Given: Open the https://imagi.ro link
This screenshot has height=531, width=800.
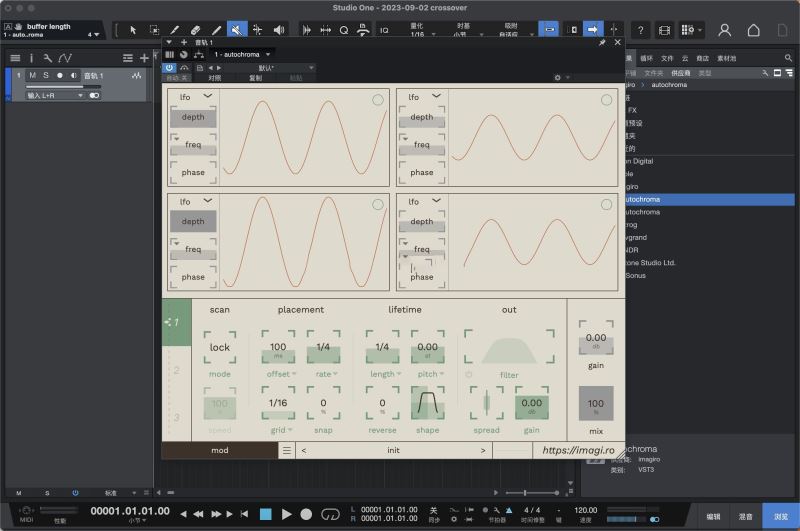Looking at the screenshot, I should (x=578, y=450).
